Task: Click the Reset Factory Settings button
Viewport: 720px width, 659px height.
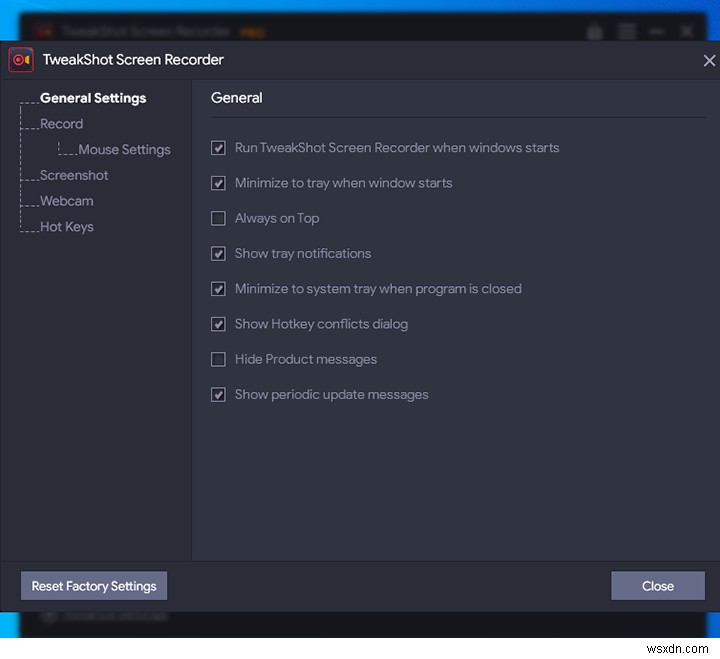Action: (x=94, y=586)
